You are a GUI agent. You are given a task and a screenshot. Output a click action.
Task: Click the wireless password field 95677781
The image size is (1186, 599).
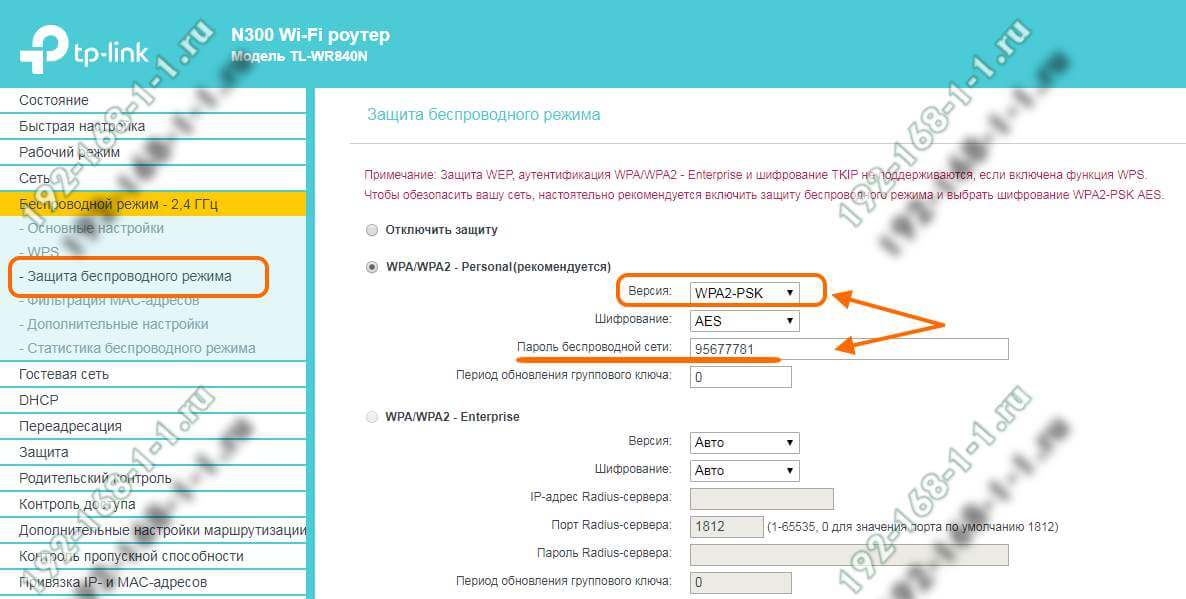click(x=849, y=349)
